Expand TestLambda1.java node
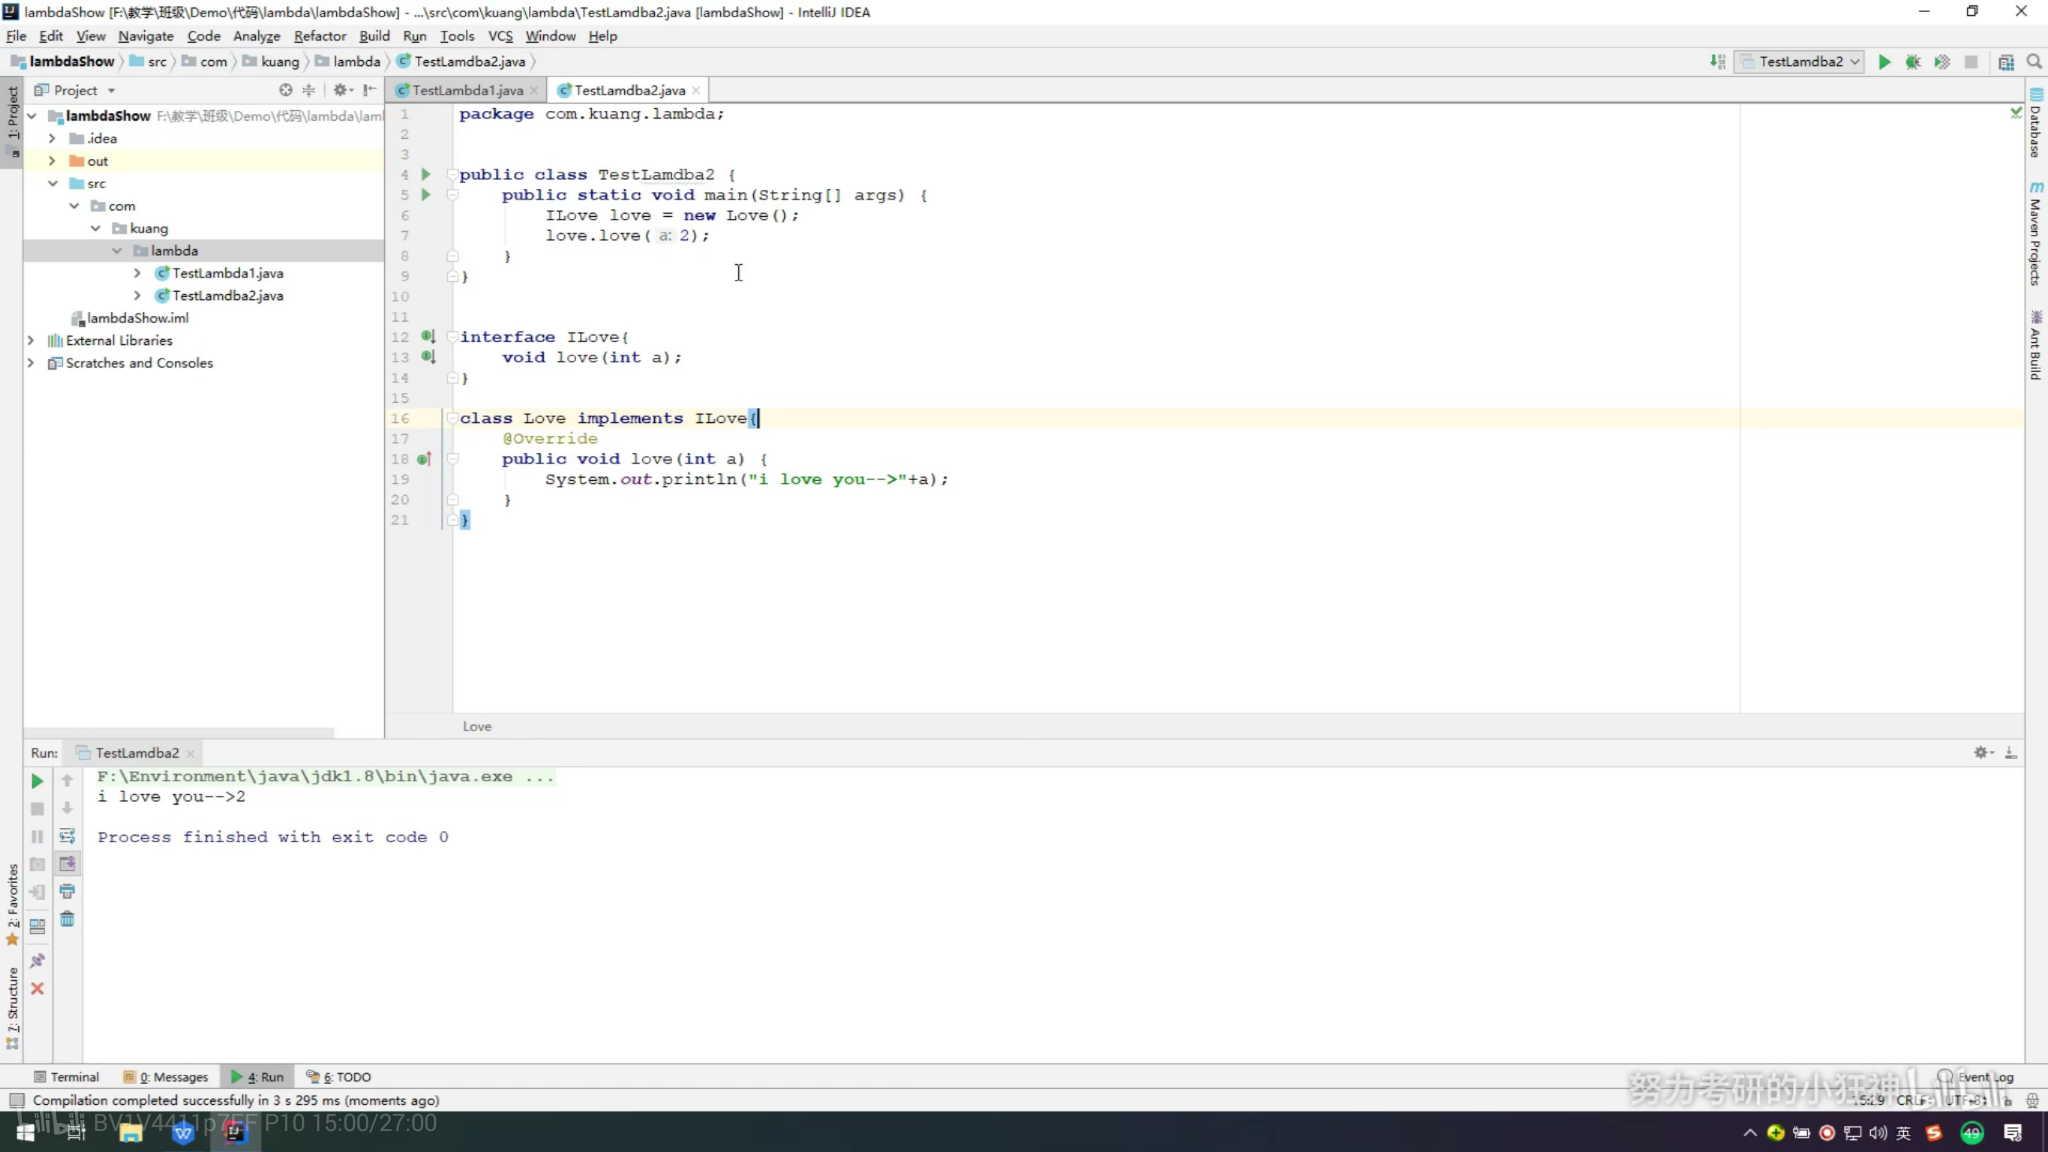This screenshot has width=2048, height=1152. pyautogui.click(x=137, y=273)
